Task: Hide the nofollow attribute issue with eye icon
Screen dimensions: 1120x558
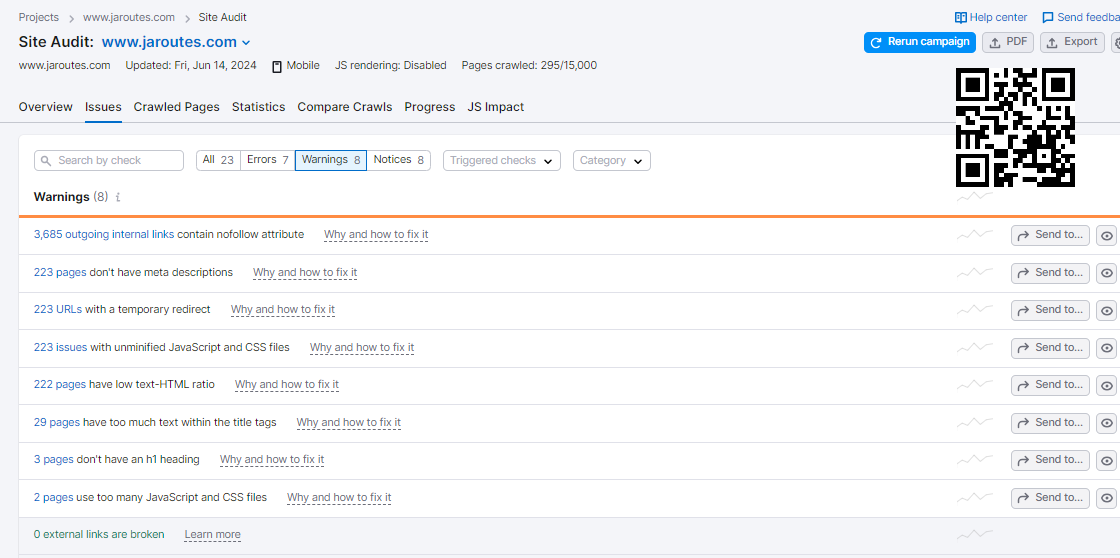Action: 1106,236
